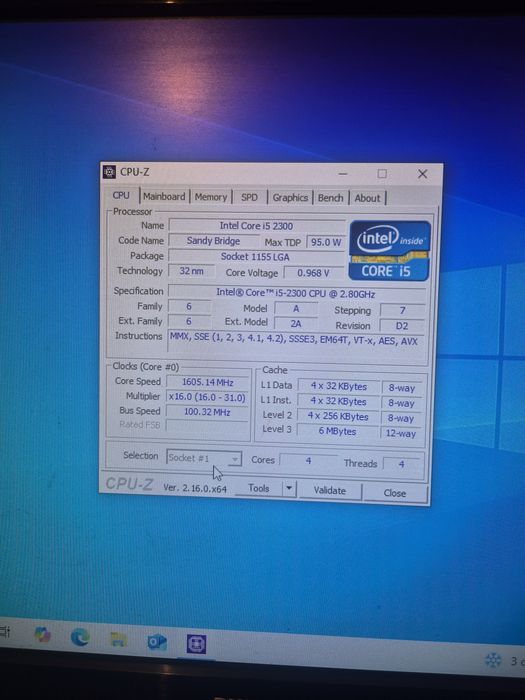Select the CPU tab
This screenshot has height=700, width=525.
[x=121, y=196]
